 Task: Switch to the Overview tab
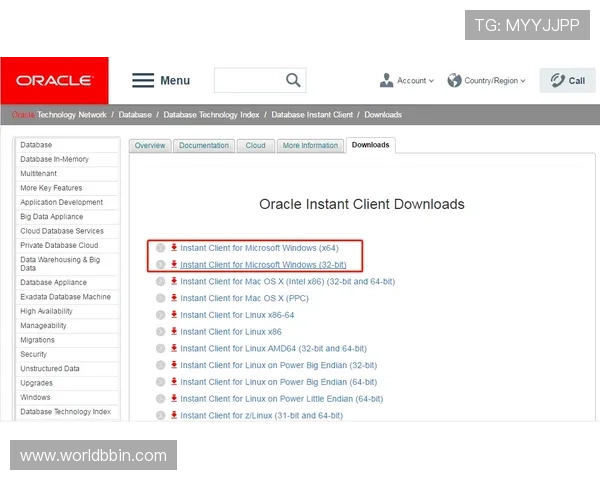pos(150,146)
